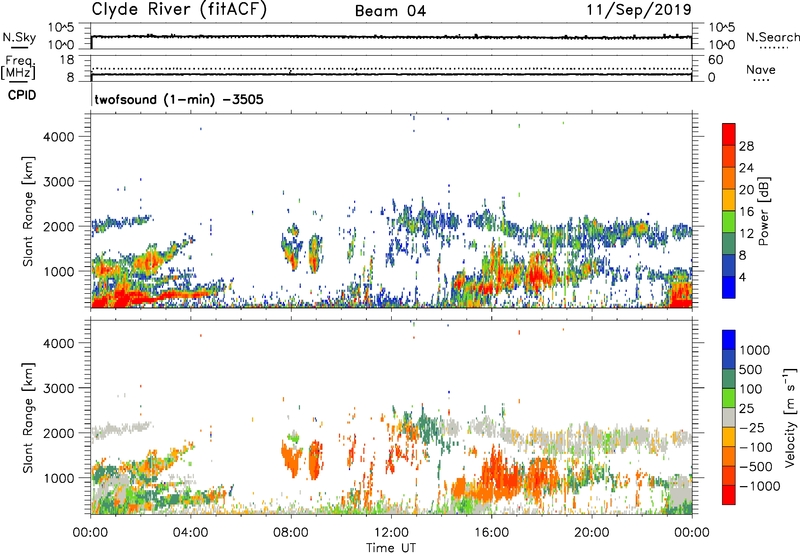Click the "24" Power color bar label
The height and width of the screenshot is (554, 800).
coord(746,168)
